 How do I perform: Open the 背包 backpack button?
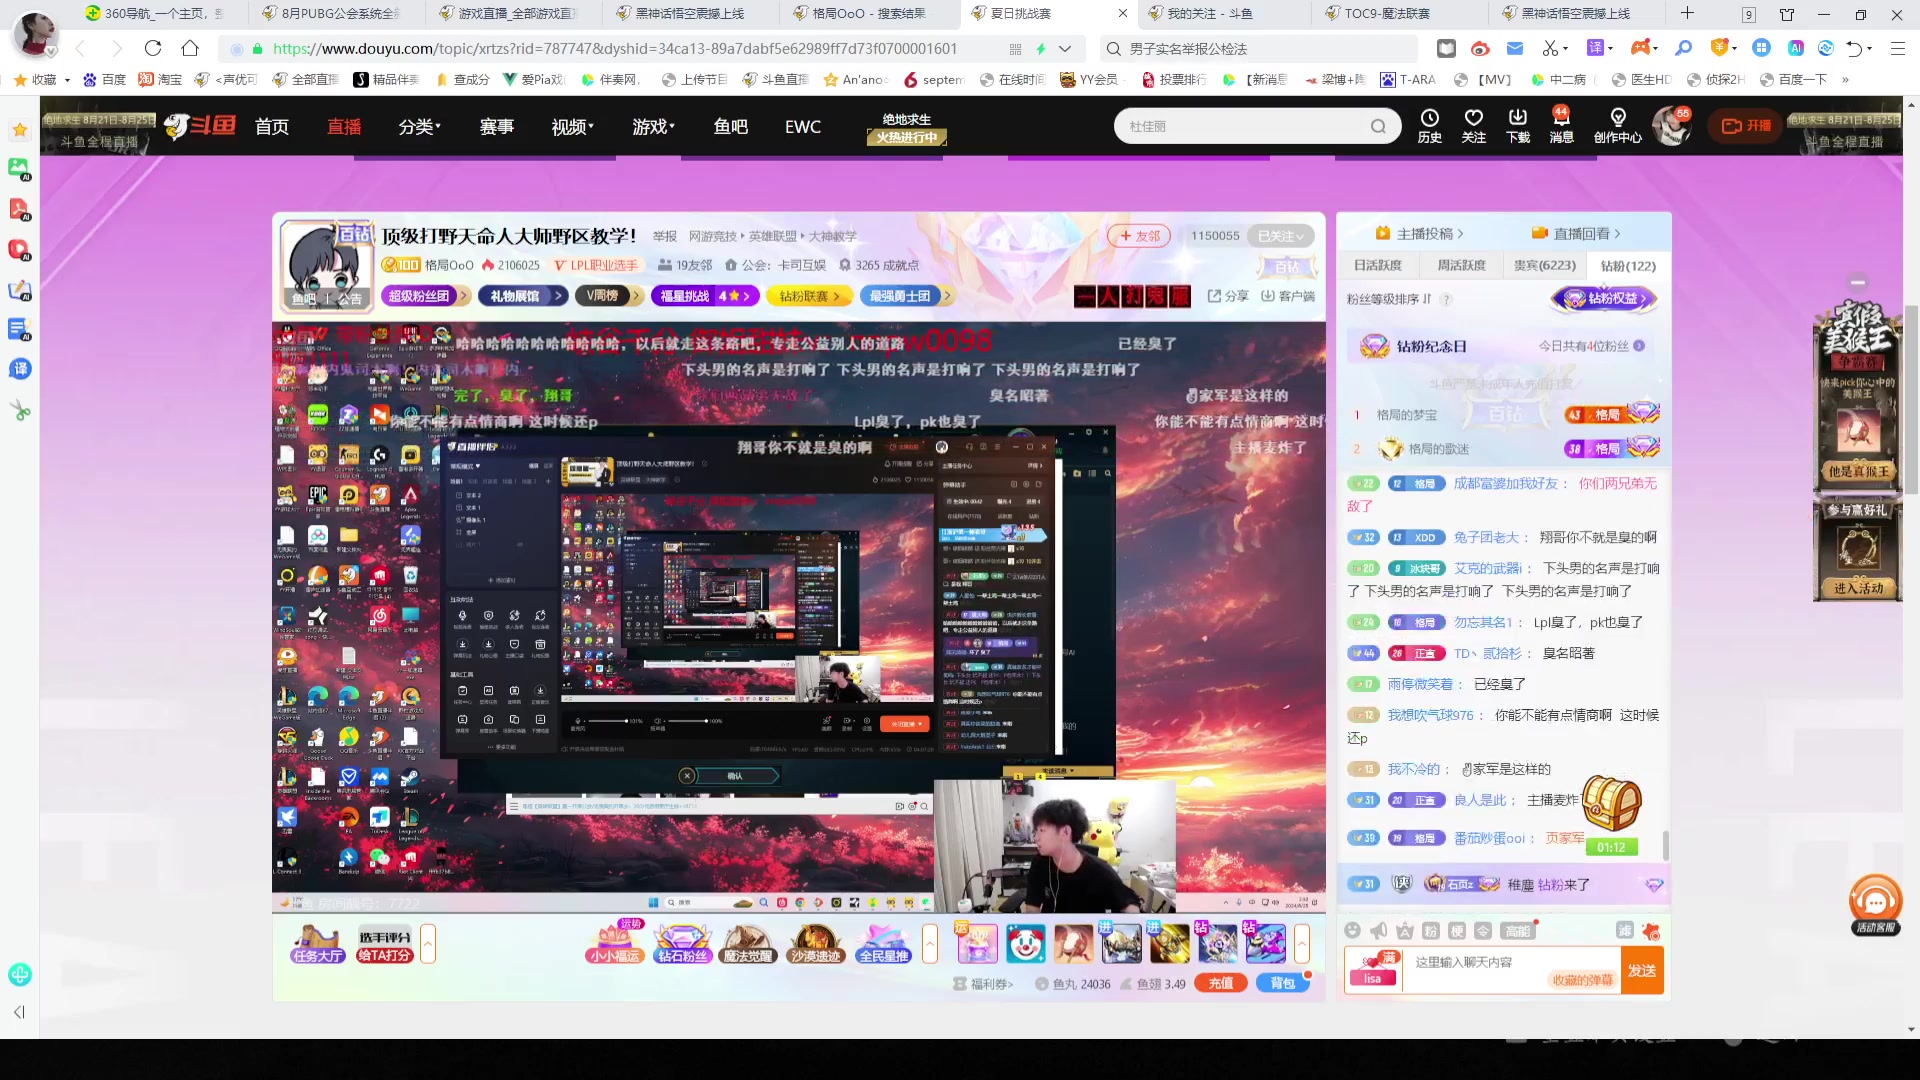coord(1283,983)
